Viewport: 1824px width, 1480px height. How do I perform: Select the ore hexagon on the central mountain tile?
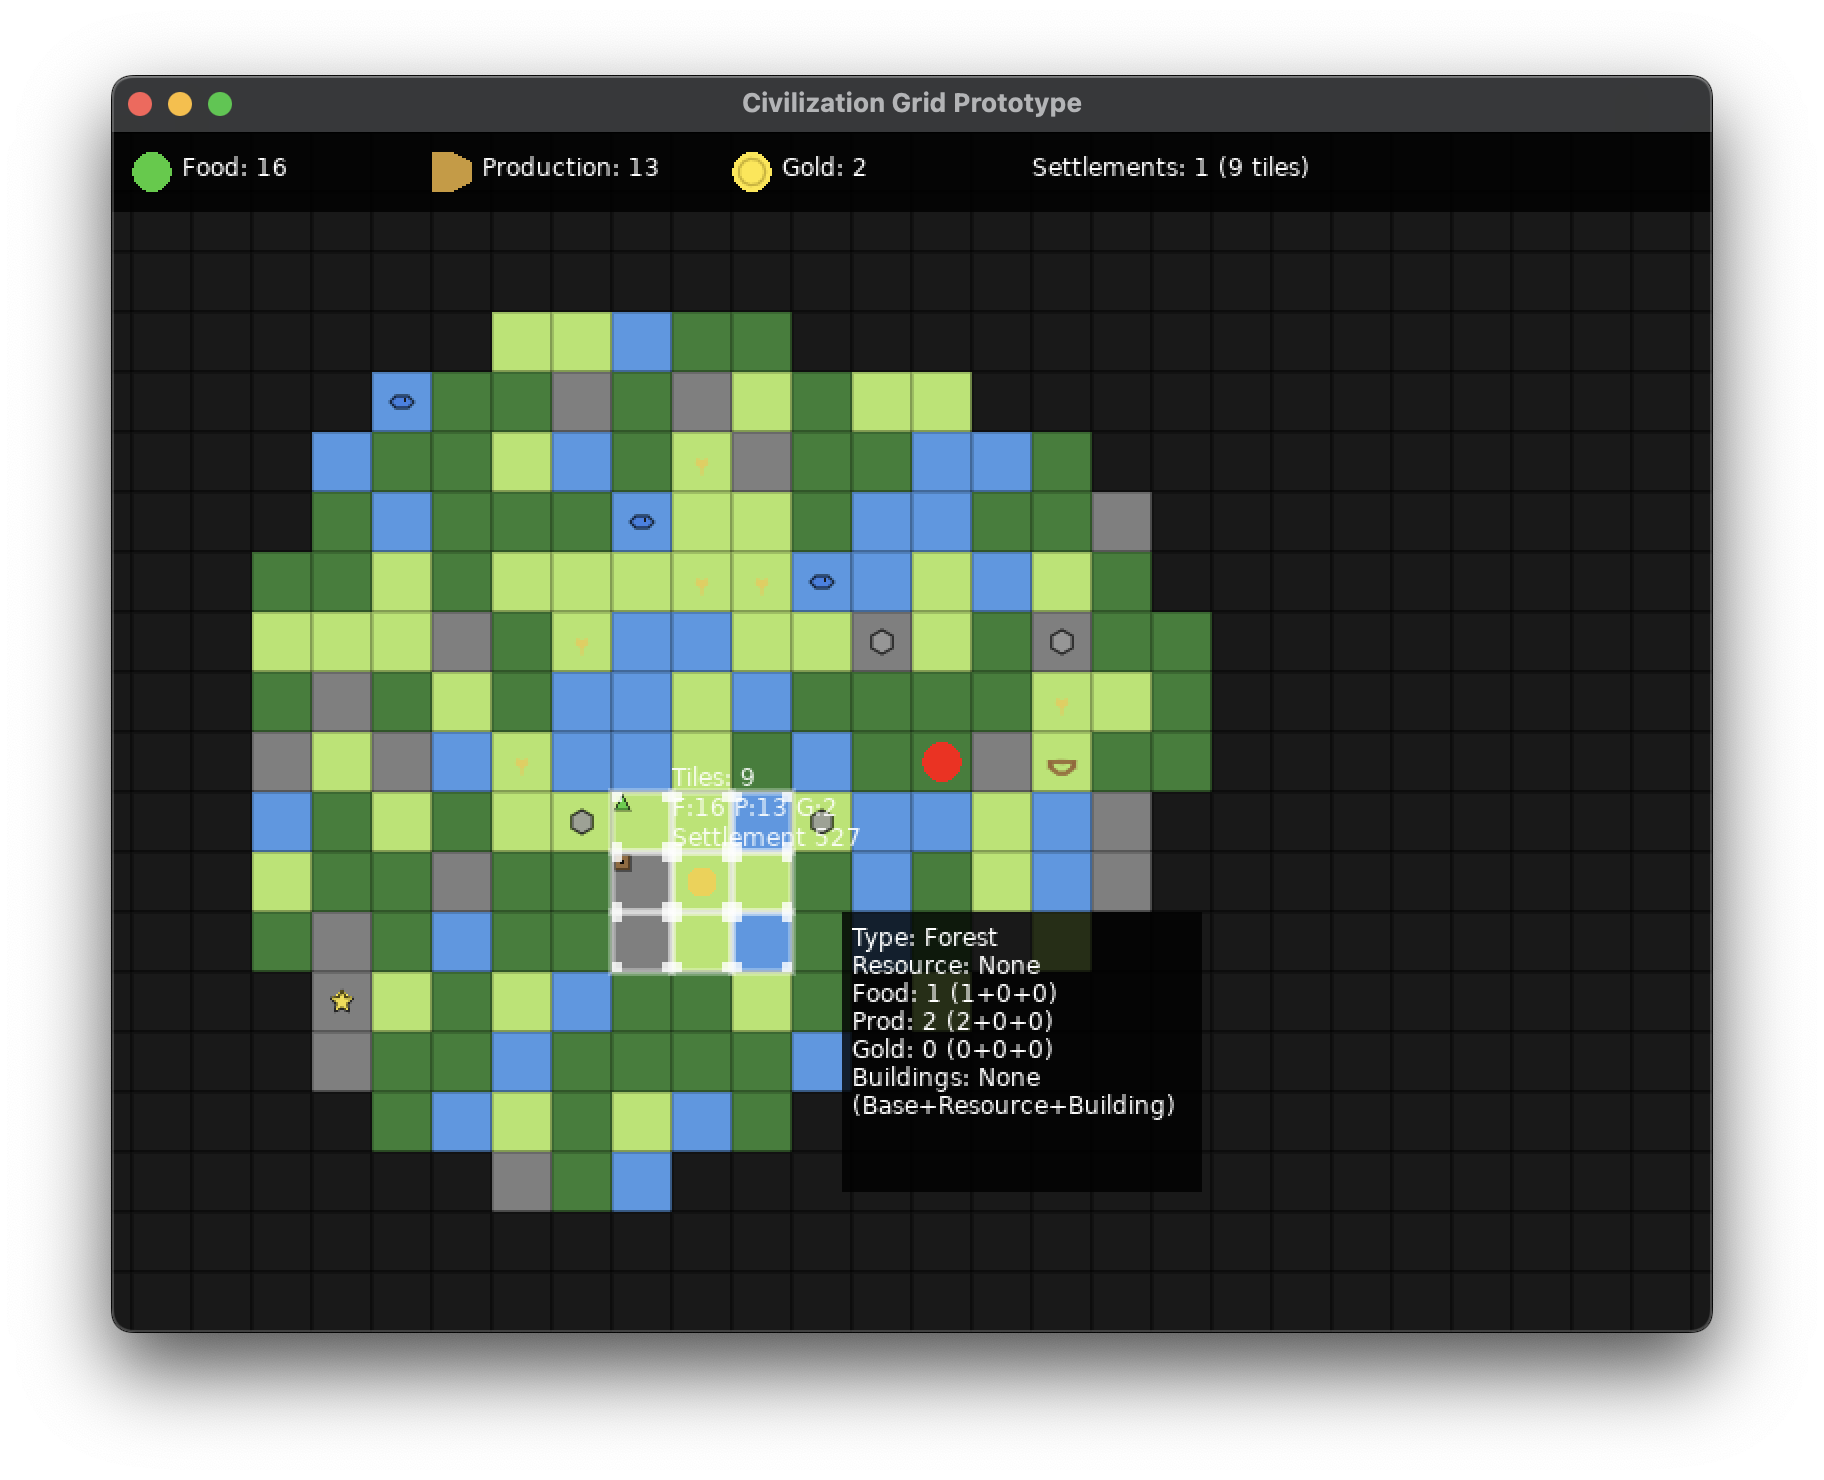(881, 641)
